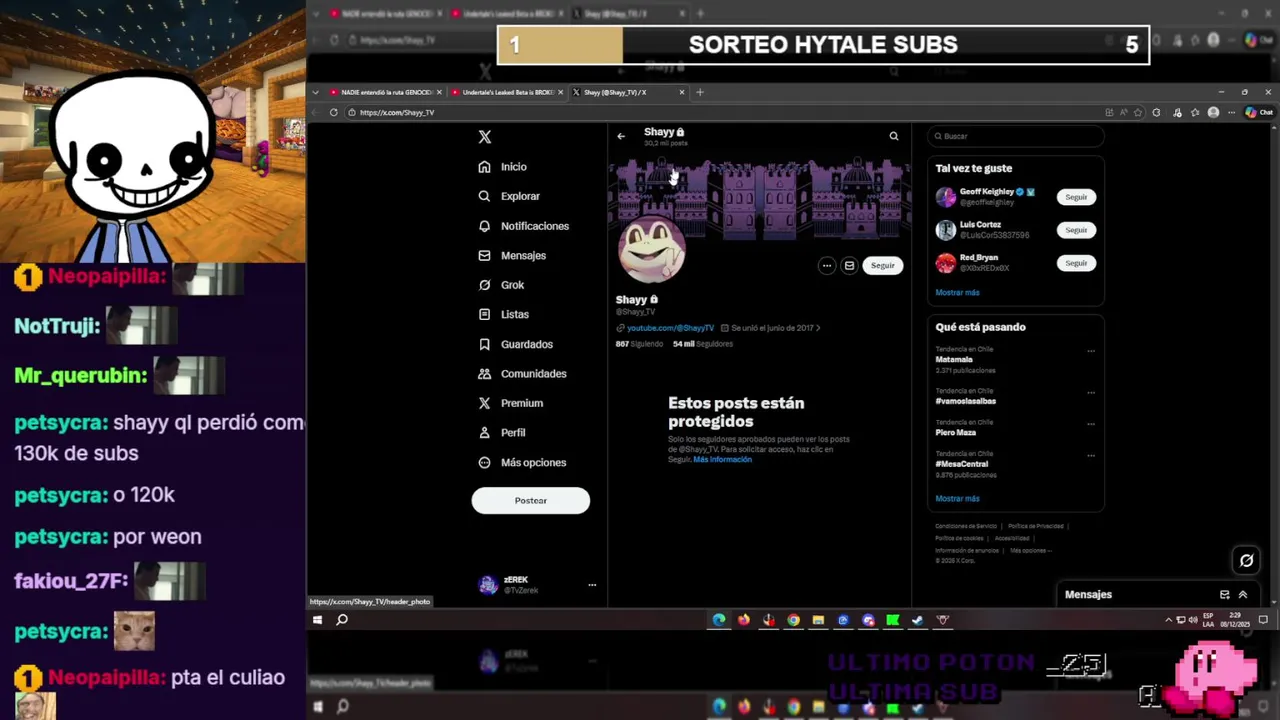Open youtube.com/@ShayyTV link
This screenshot has width=1280, height=720.
click(x=670, y=328)
